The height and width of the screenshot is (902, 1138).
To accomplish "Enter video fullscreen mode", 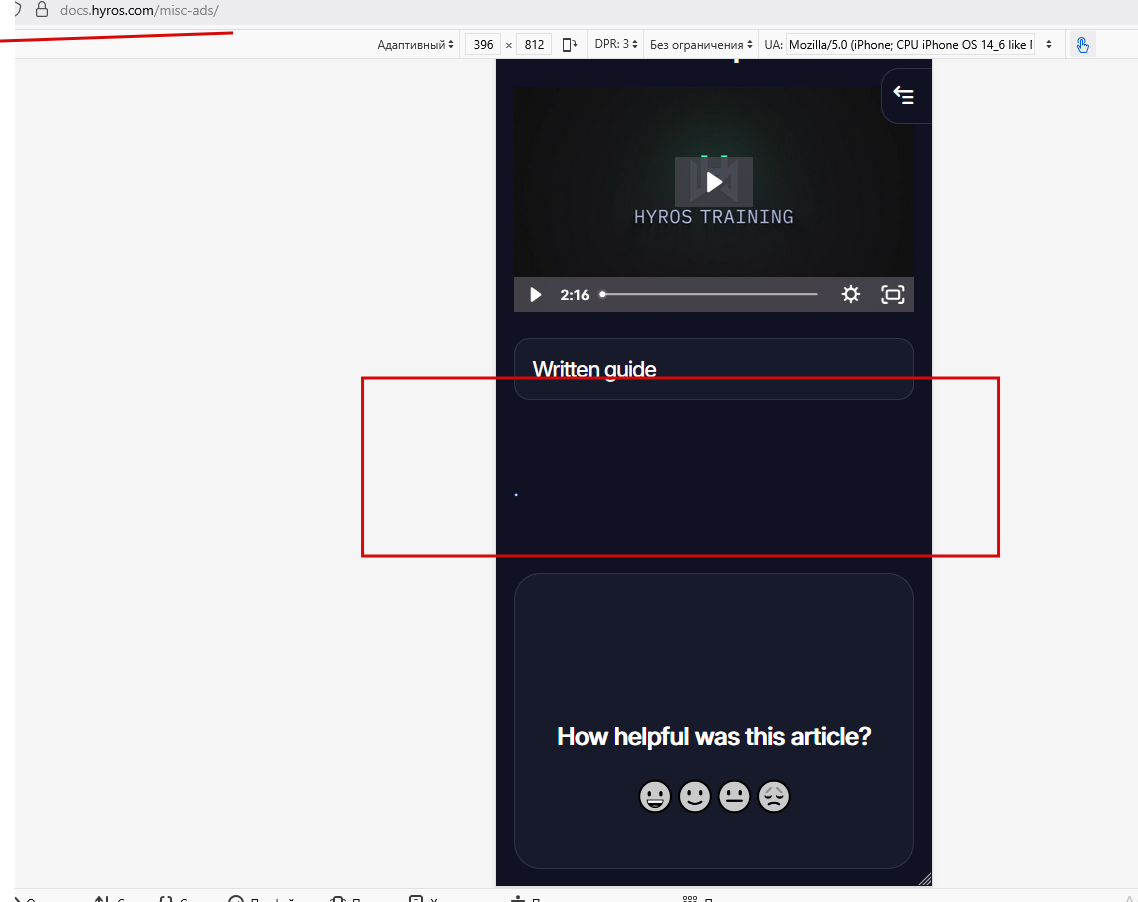I will point(893,294).
